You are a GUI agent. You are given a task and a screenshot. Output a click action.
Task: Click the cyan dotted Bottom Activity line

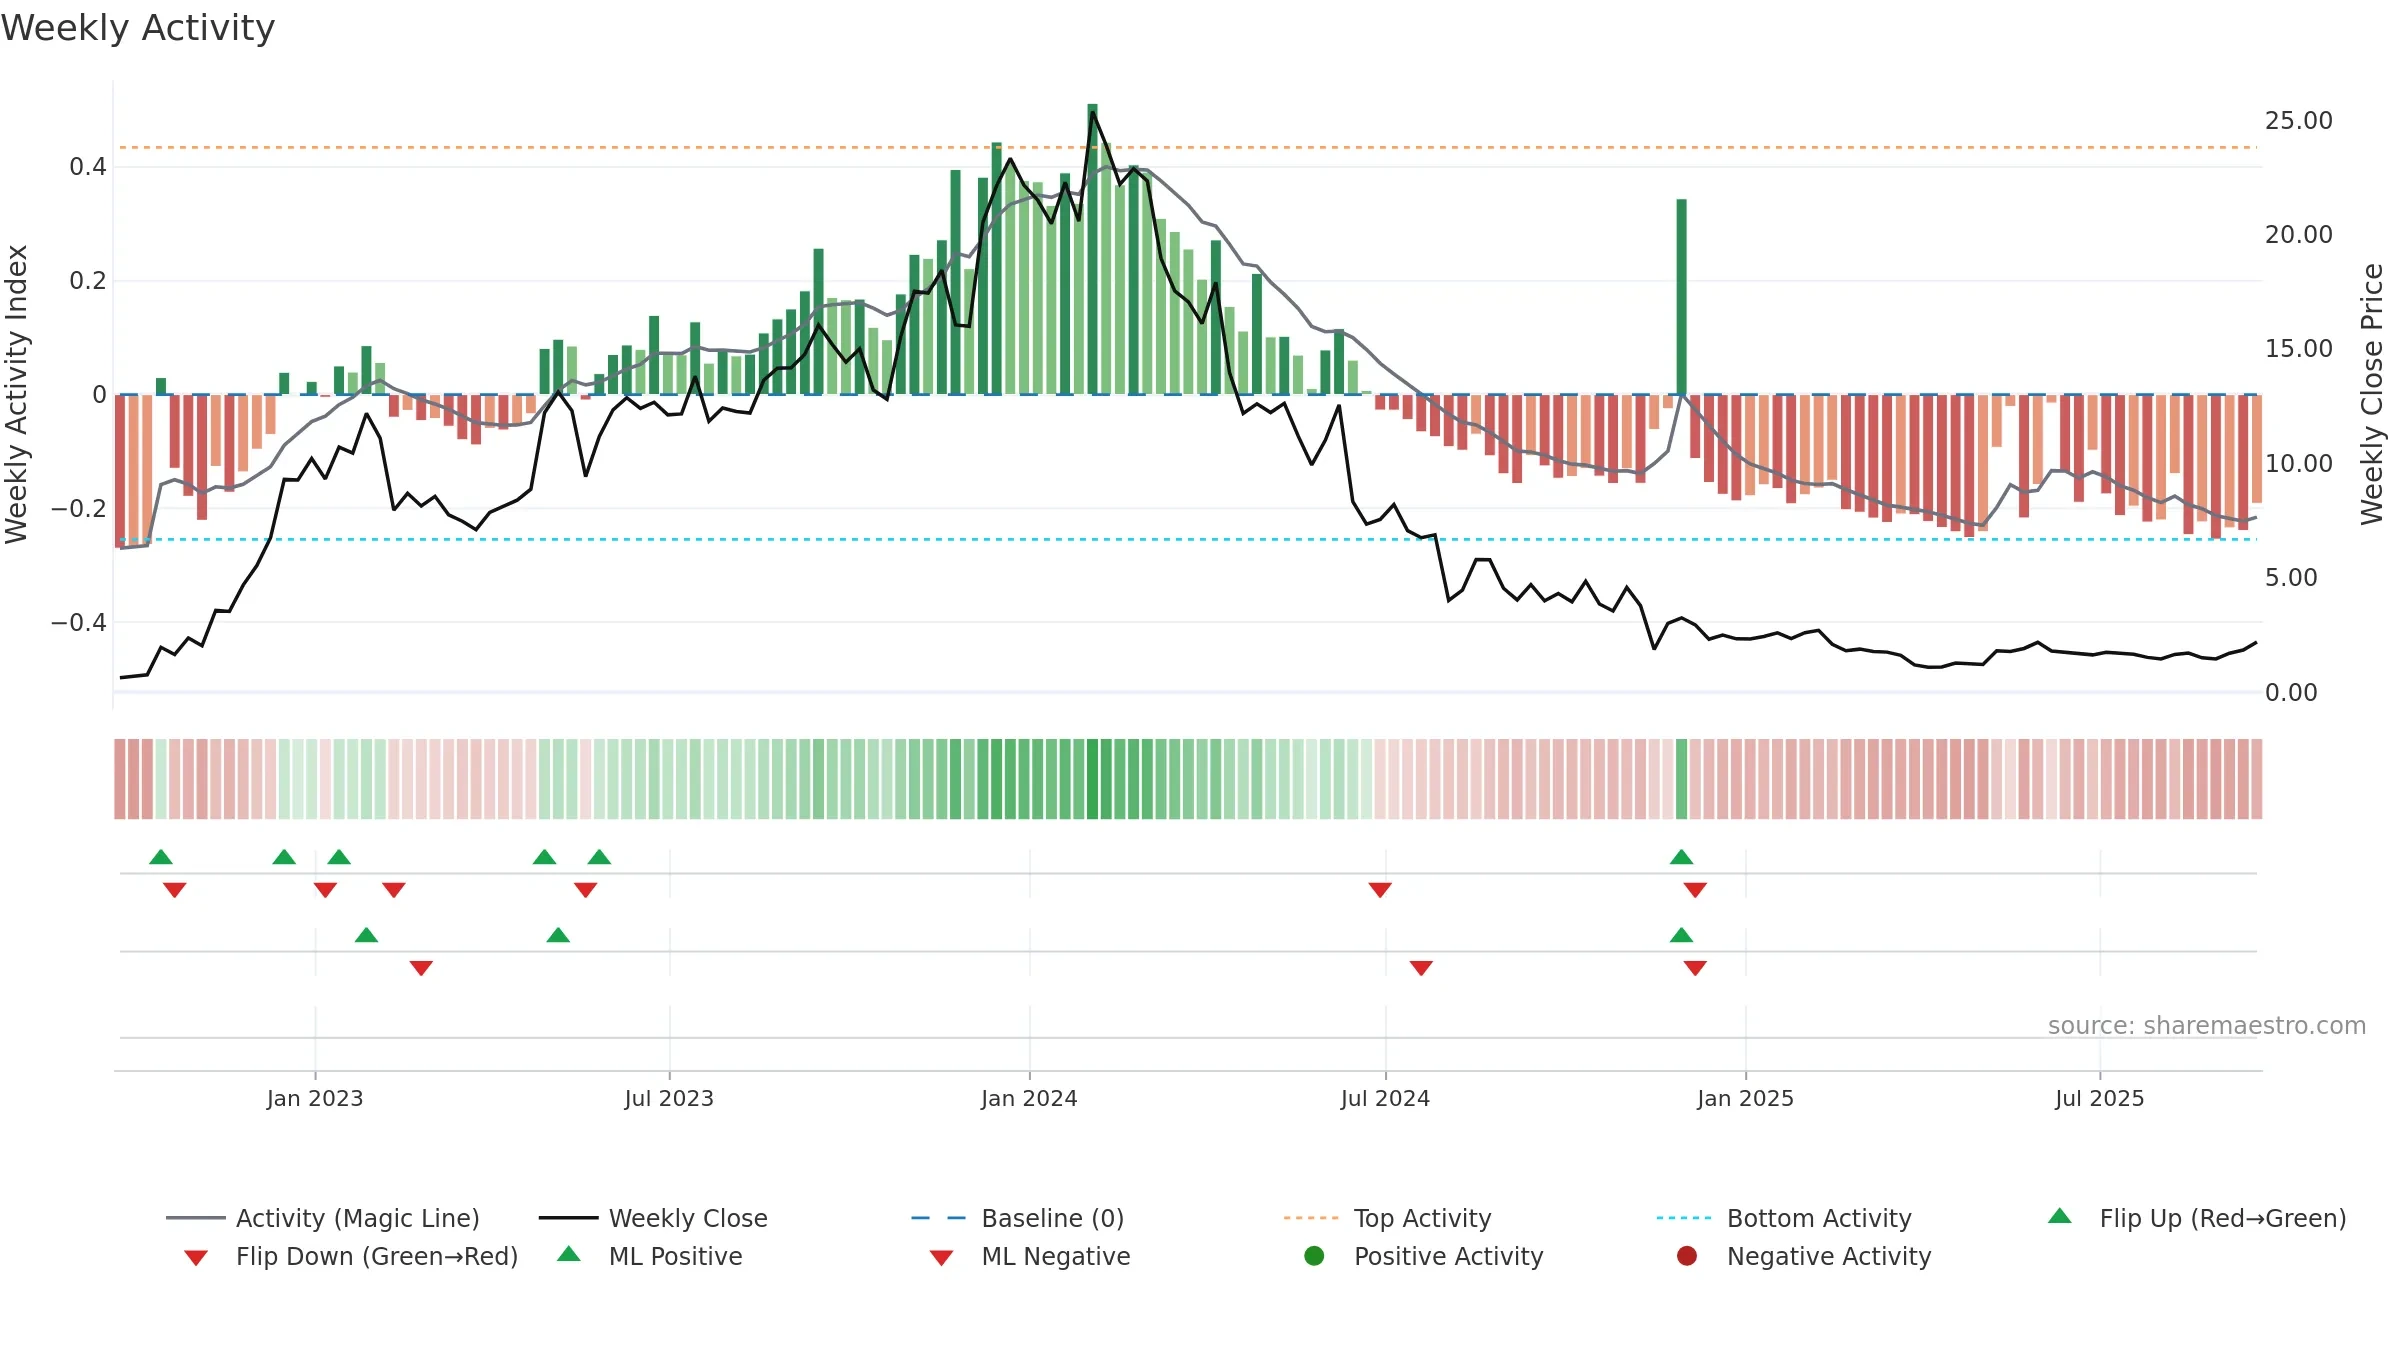pyautogui.click(x=1188, y=539)
